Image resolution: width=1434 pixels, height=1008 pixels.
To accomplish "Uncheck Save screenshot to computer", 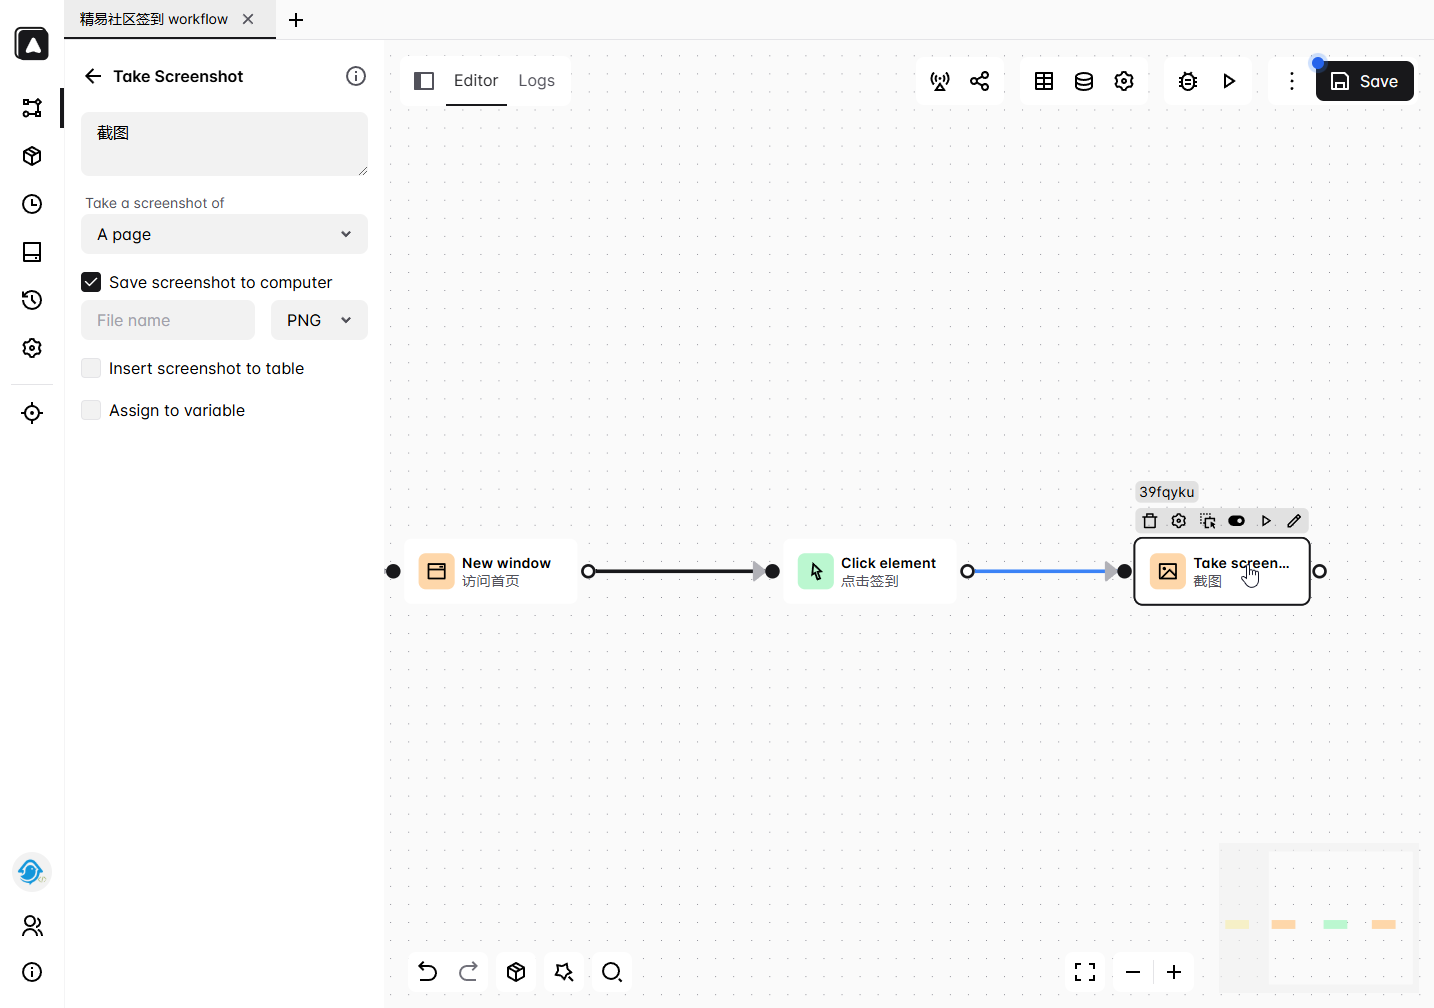I will click(91, 283).
